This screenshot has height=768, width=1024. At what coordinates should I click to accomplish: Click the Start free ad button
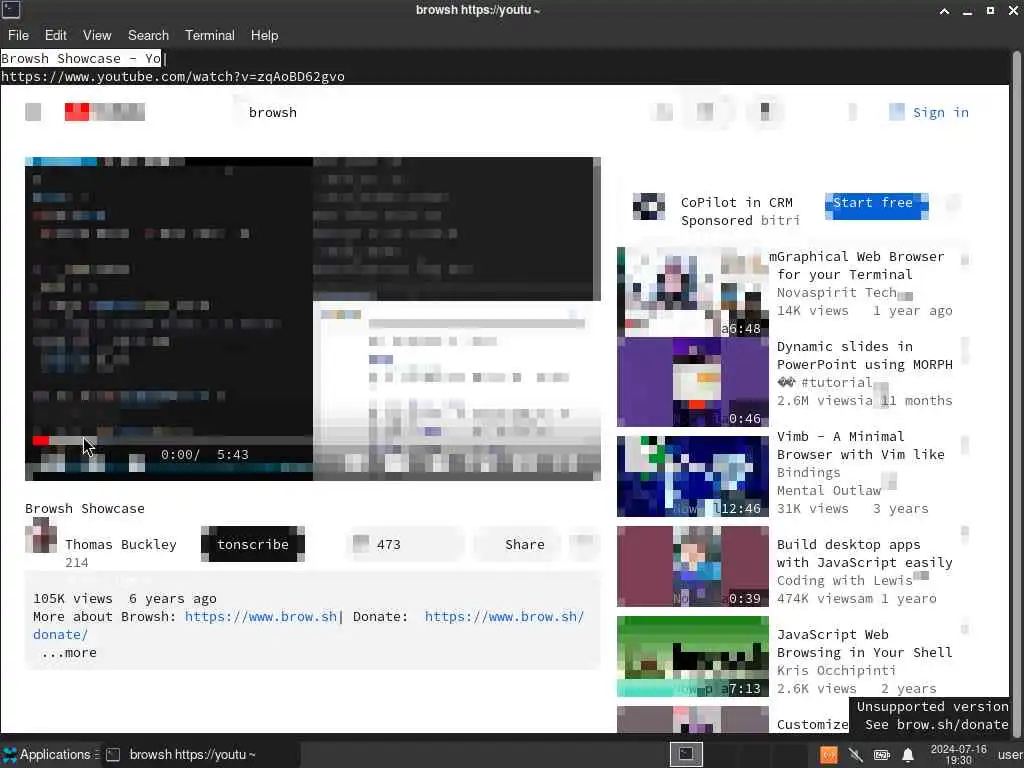[876, 206]
